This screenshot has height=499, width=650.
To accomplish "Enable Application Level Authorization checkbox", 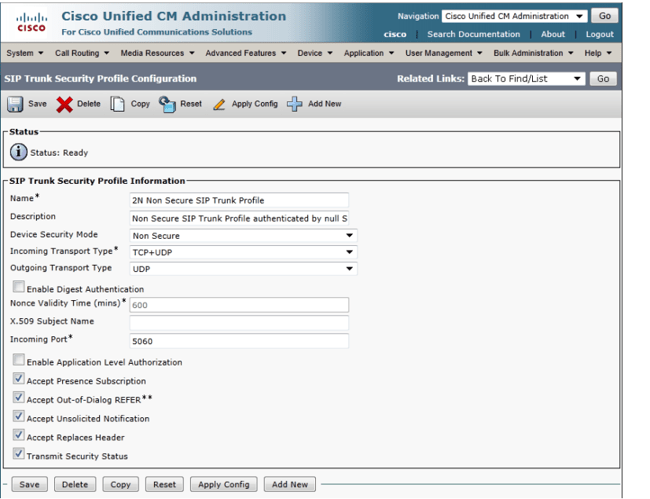I will [18, 359].
